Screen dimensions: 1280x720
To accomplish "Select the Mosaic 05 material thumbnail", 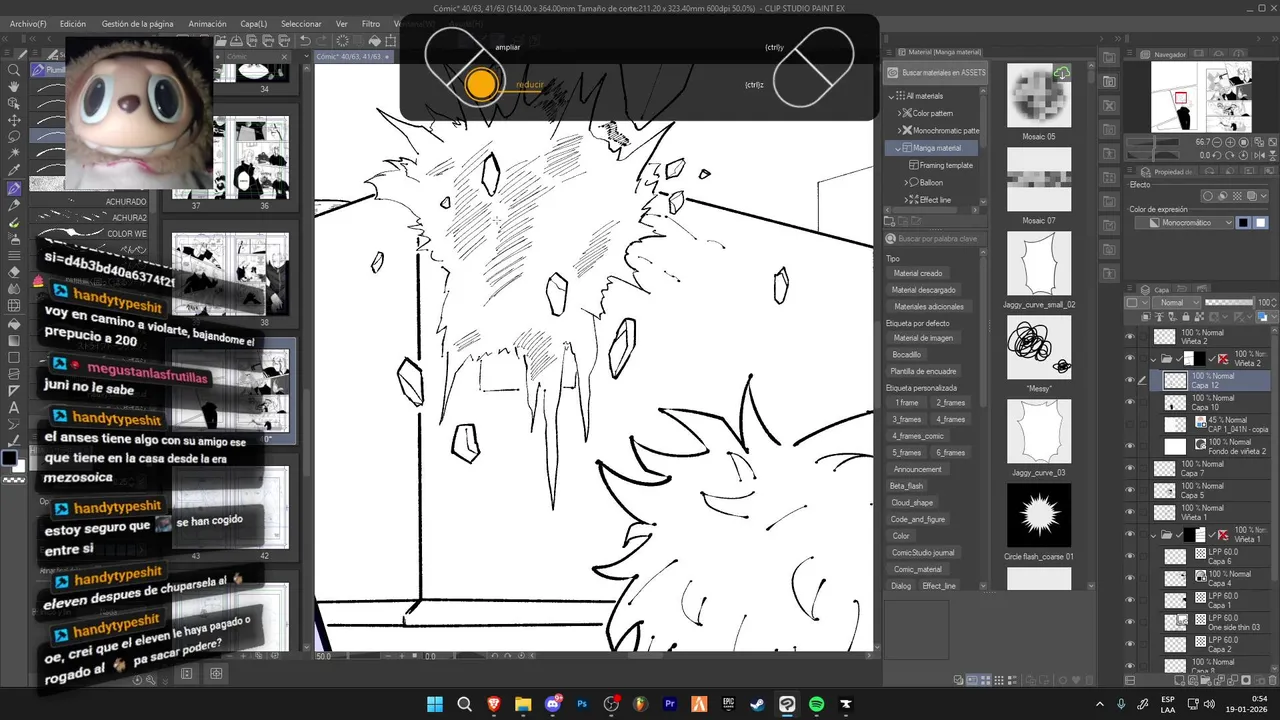I will [x=1038, y=96].
